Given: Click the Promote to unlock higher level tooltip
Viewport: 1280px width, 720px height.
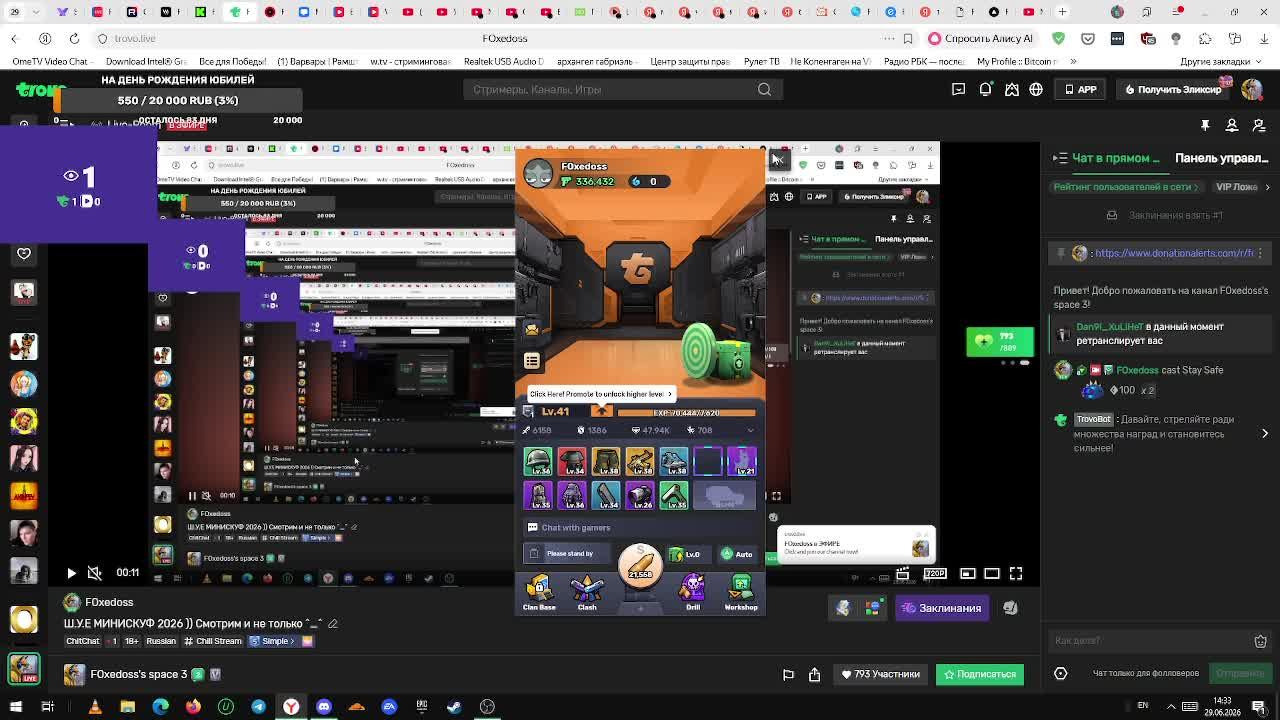Looking at the screenshot, I should click(x=601, y=393).
